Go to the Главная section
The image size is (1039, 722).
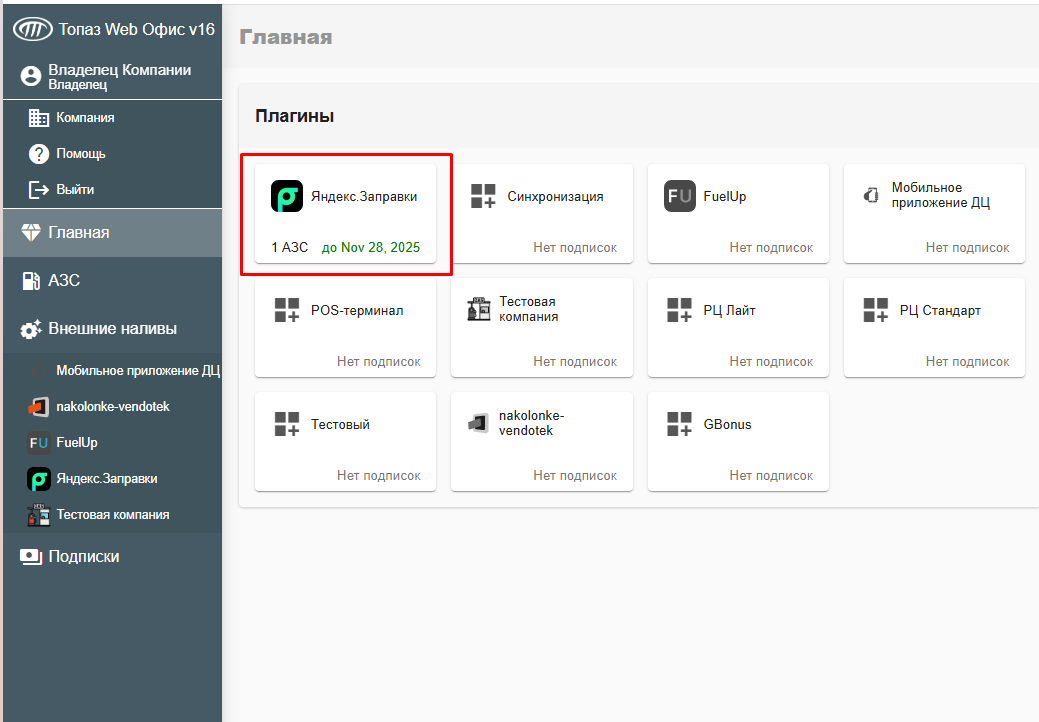113,232
